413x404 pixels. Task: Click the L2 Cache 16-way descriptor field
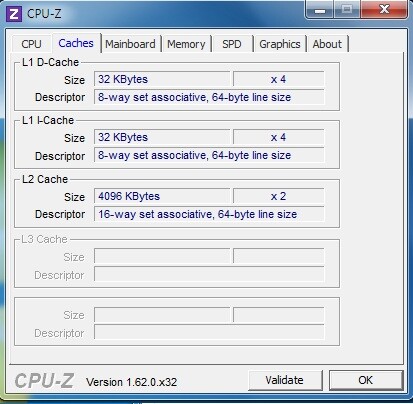[209, 214]
